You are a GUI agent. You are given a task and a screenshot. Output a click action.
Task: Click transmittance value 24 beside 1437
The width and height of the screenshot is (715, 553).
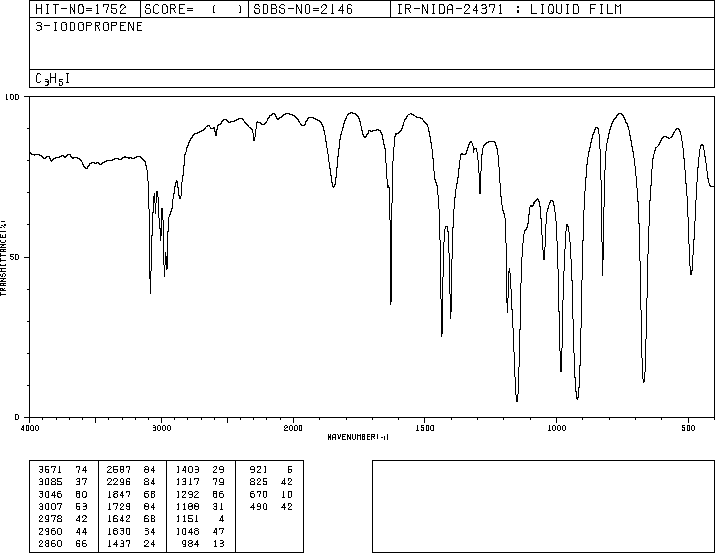tap(150, 543)
